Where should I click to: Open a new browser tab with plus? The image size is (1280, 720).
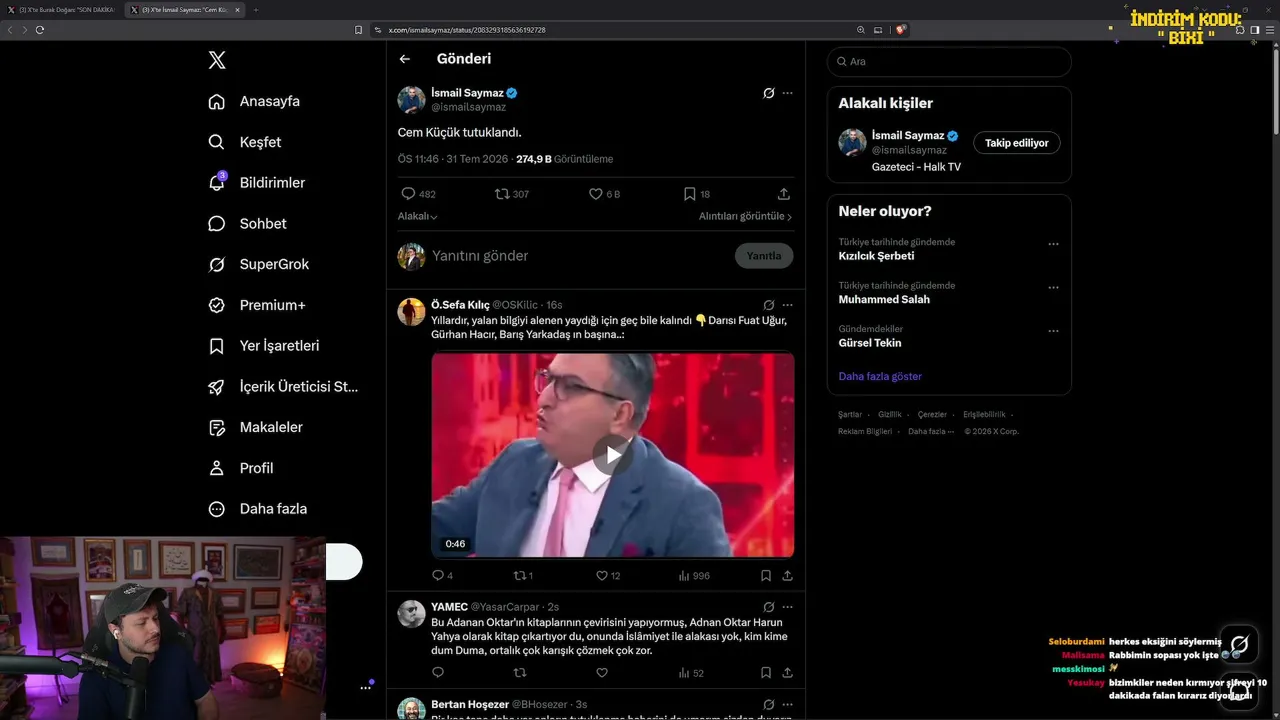coord(255,10)
